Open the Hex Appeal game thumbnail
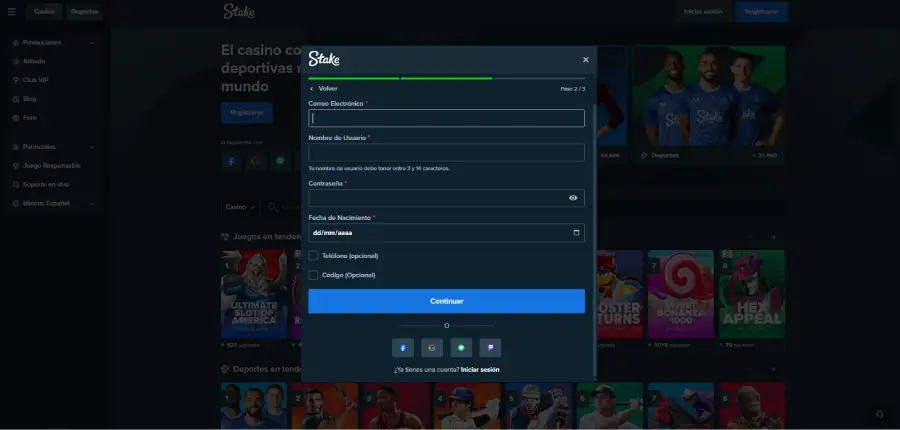 752,294
